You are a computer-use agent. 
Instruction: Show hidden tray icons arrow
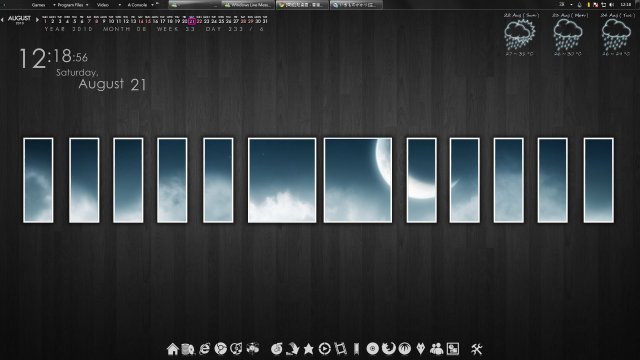(571, 4)
